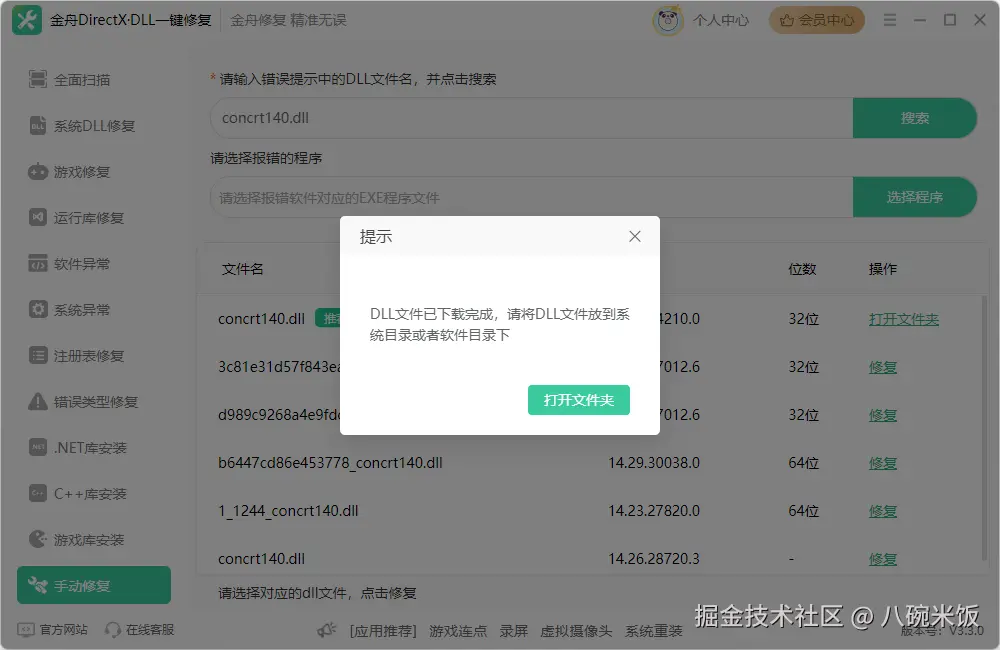This screenshot has width=1000, height=650.
Task: Click 修复 for b6447cd86e453778_concrt140.dll
Action: click(883, 462)
